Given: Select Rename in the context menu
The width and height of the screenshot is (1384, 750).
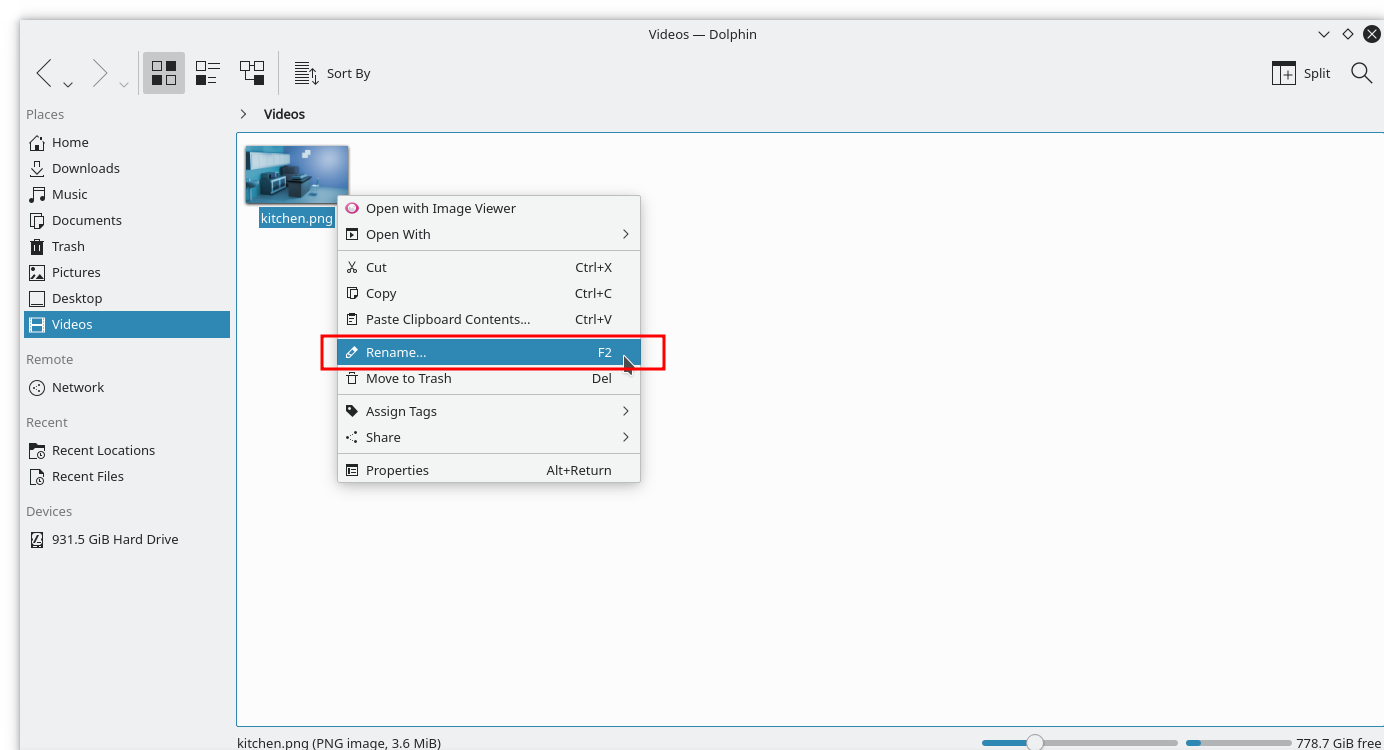Looking at the screenshot, I should click(394, 352).
